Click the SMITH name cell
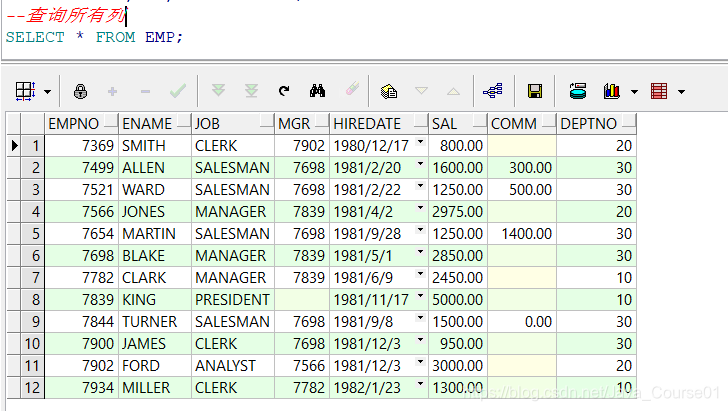Image resolution: width=728 pixels, height=411 pixels. (155, 146)
